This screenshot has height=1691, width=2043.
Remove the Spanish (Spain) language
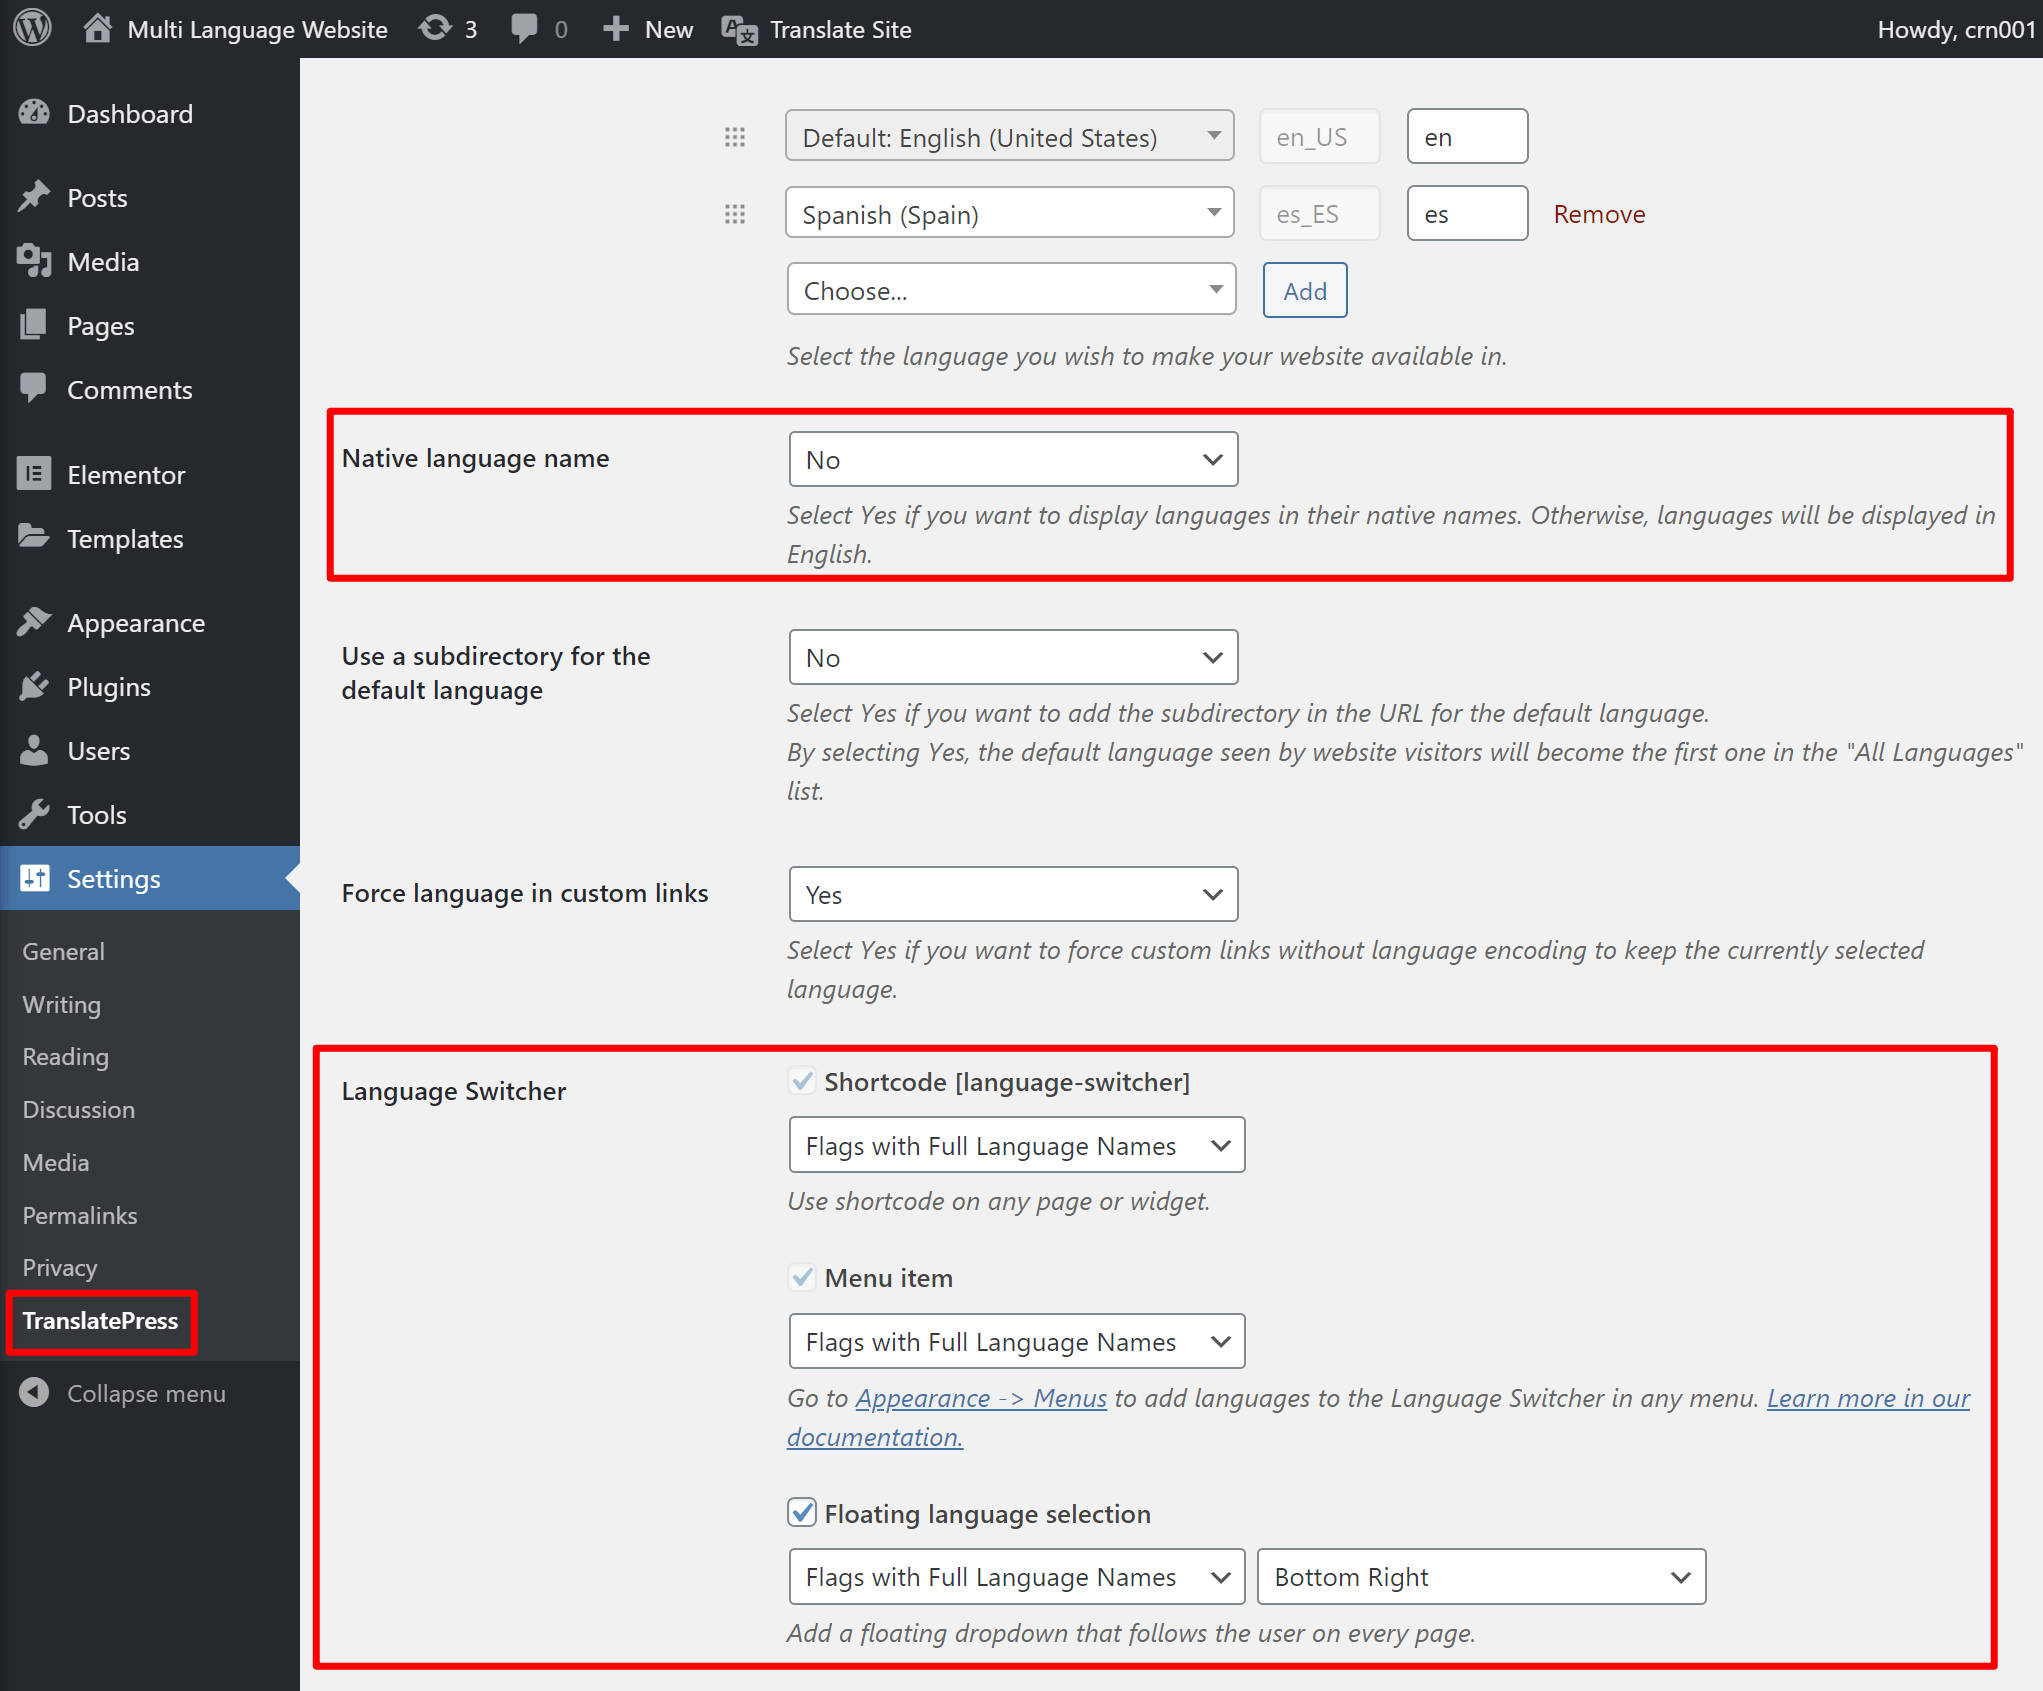pyautogui.click(x=1598, y=213)
